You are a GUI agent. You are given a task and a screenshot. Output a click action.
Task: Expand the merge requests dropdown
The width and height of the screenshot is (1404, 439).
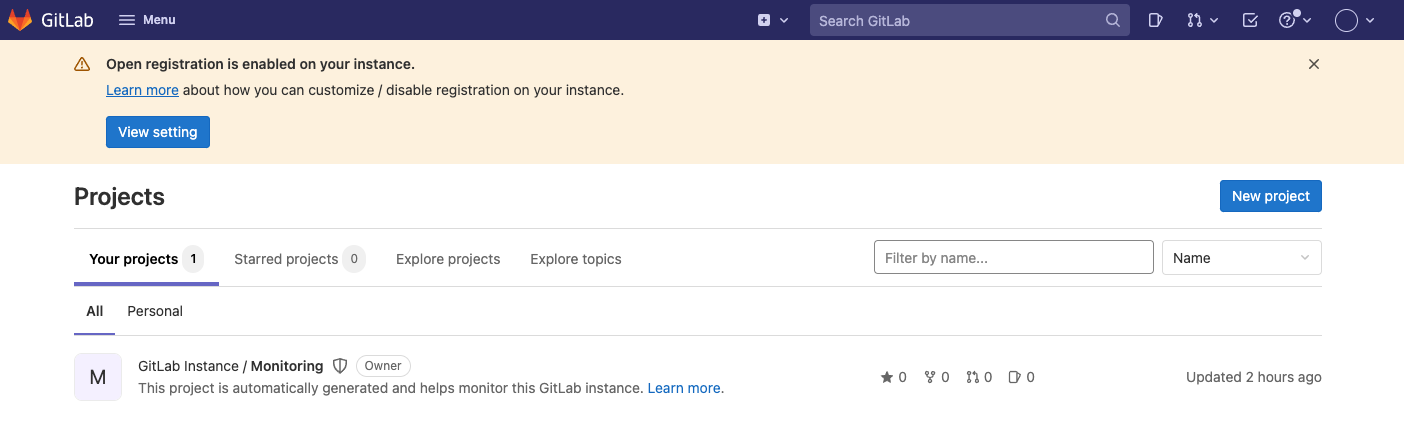[x=1202, y=20]
